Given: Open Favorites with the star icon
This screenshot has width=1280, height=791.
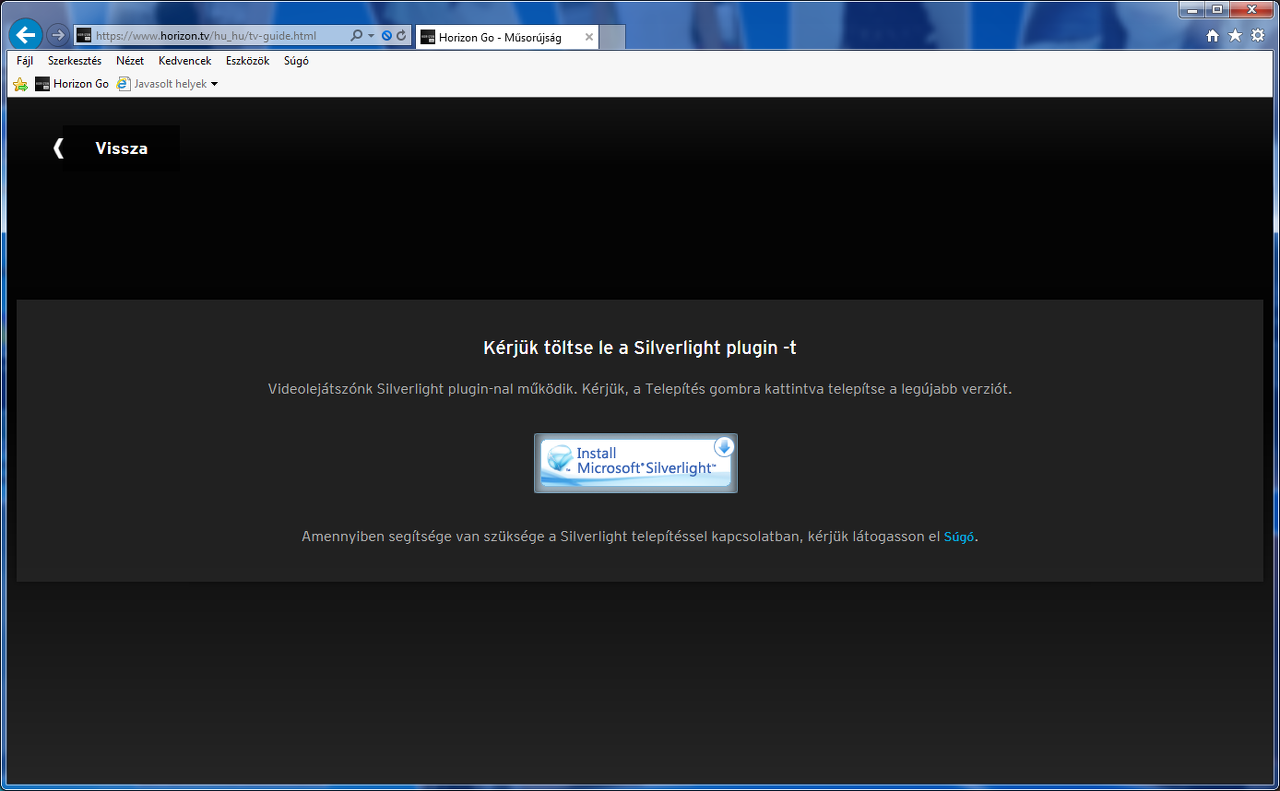Looking at the screenshot, I should tap(1235, 36).
